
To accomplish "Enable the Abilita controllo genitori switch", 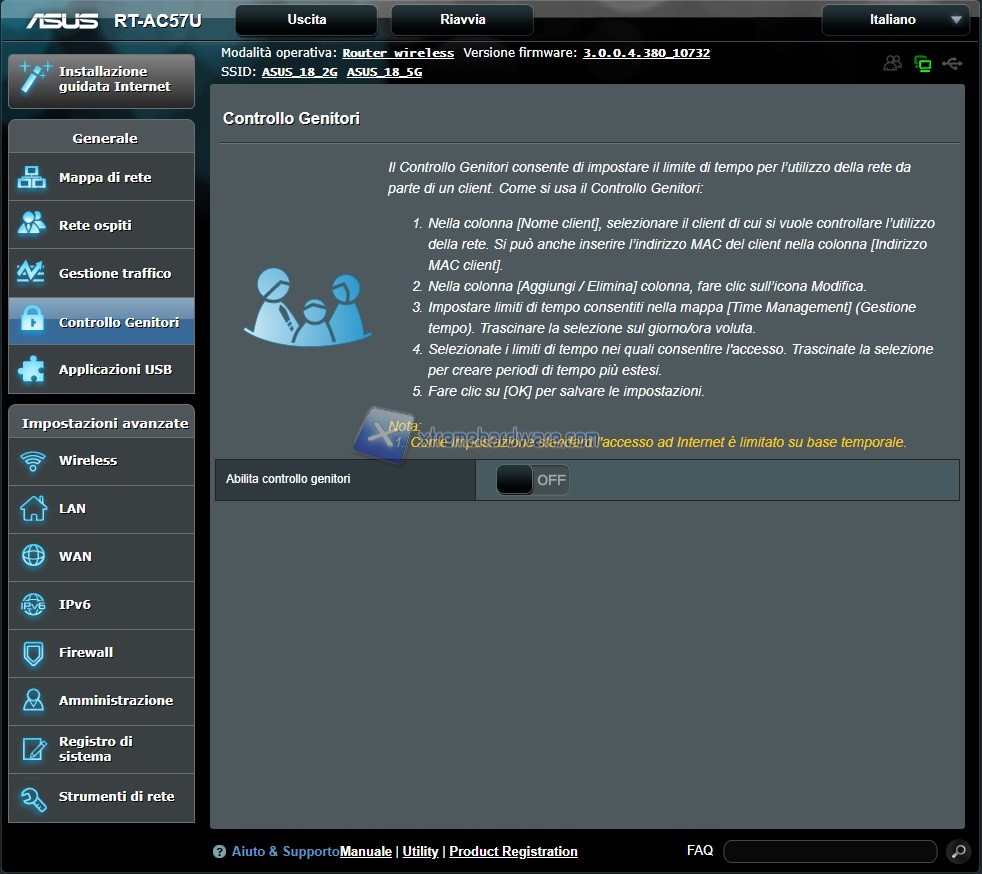I will click(x=532, y=480).
